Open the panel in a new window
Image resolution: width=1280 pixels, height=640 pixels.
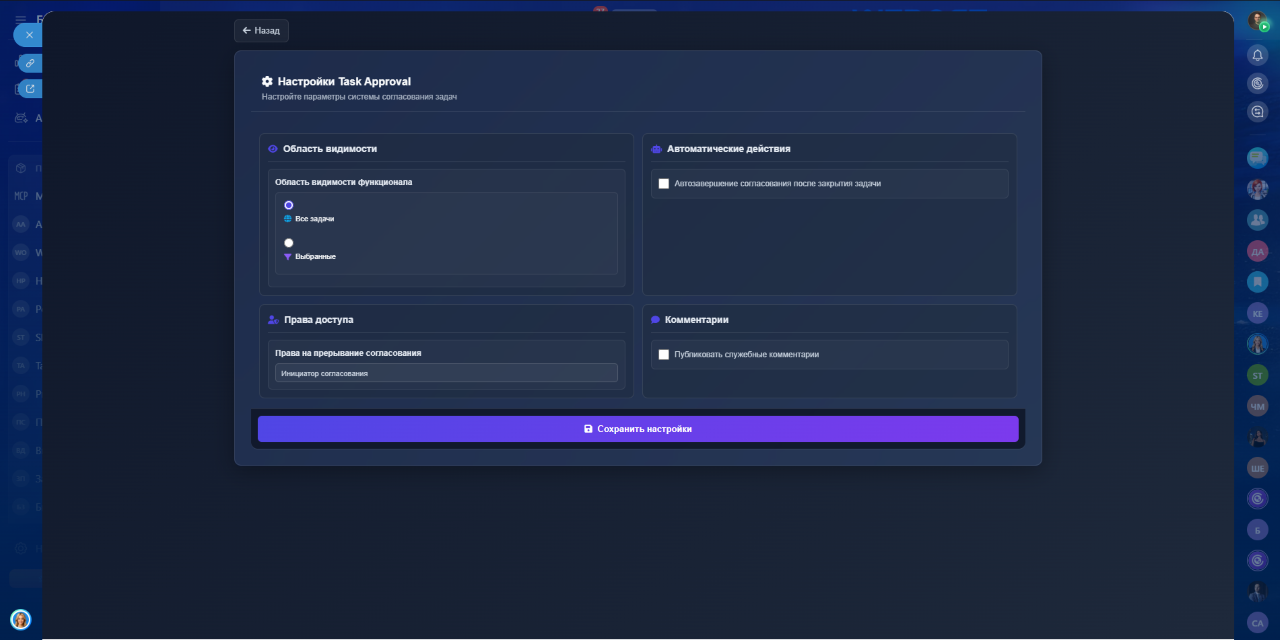pos(30,89)
